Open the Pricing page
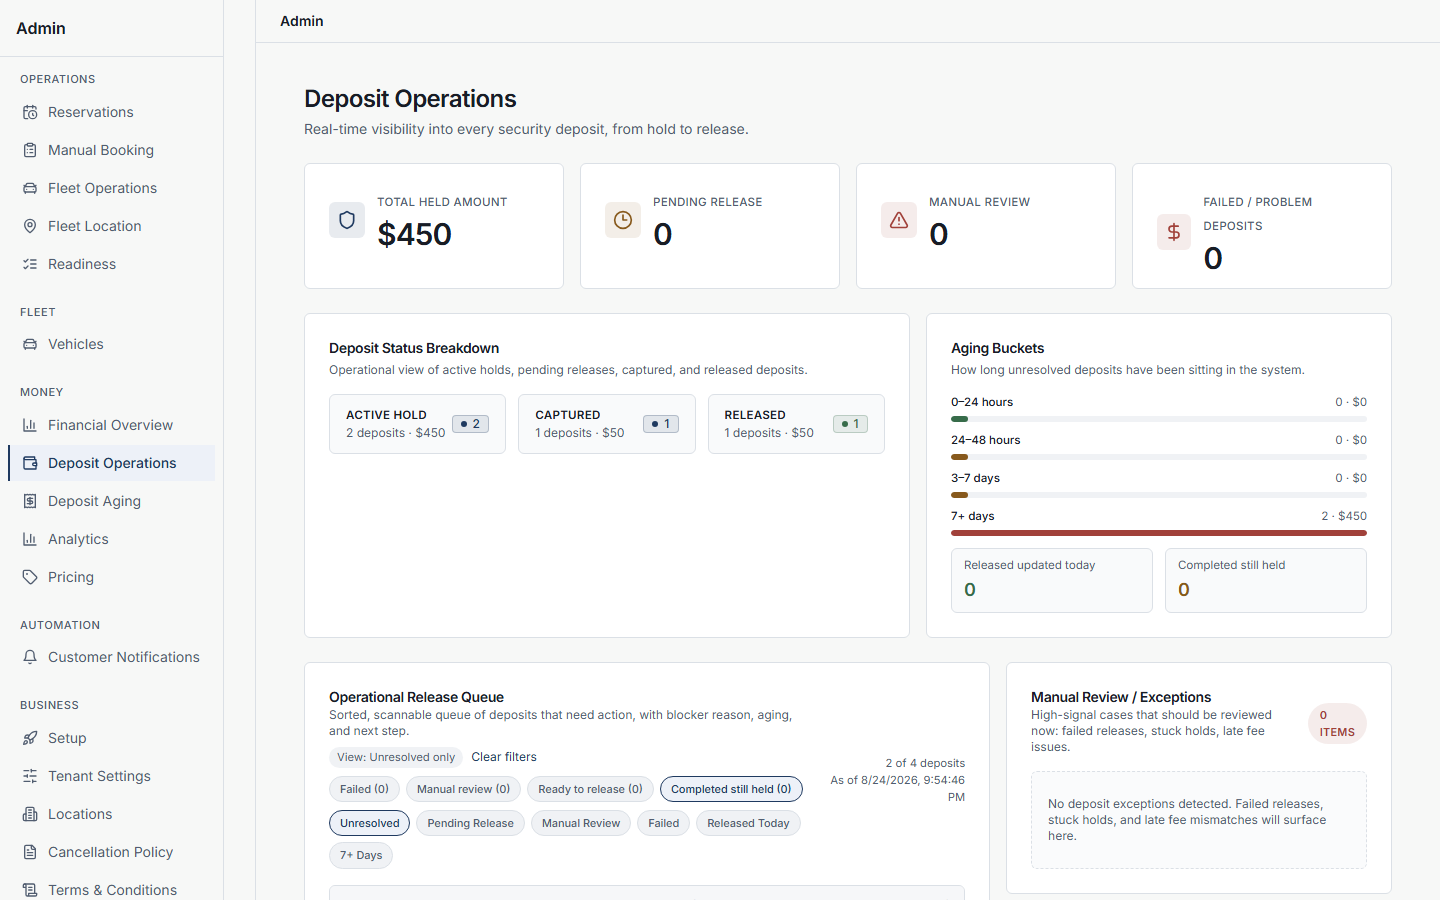This screenshot has width=1440, height=900. [111, 577]
